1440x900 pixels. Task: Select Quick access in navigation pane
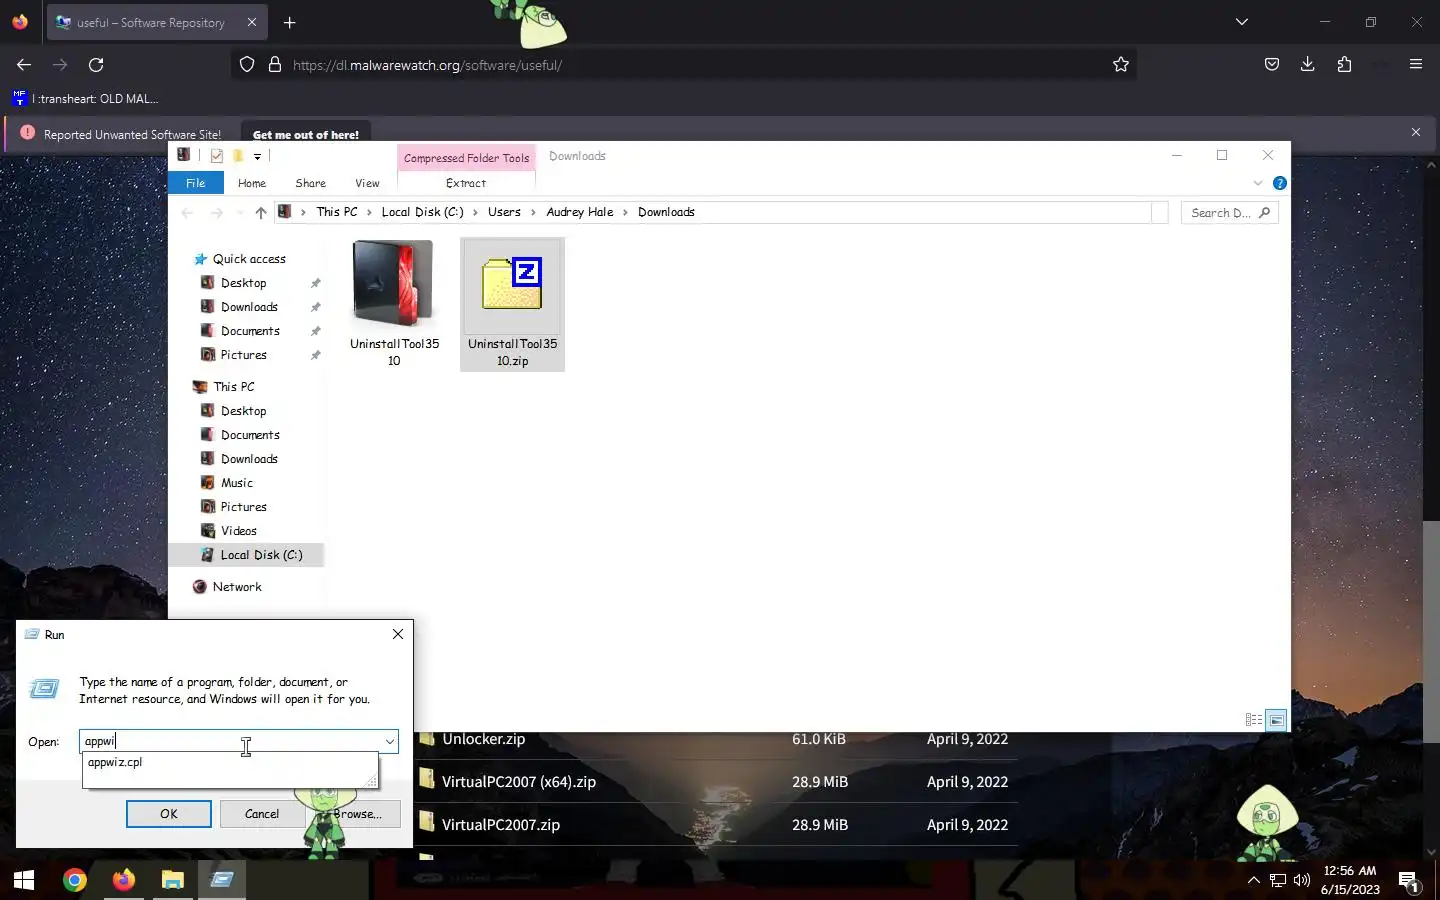tap(249, 259)
